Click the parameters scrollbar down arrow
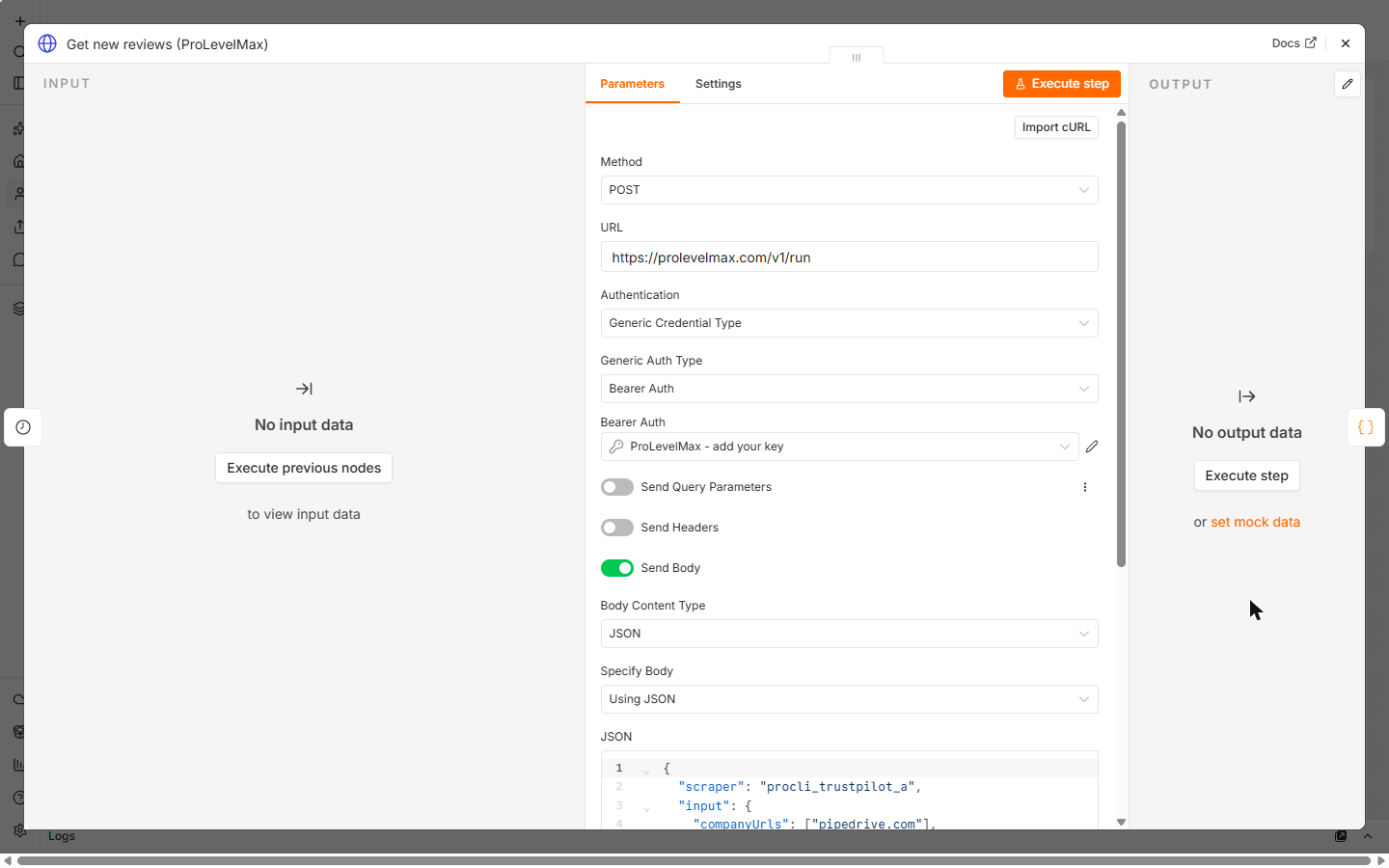Image resolution: width=1389 pixels, height=868 pixels. click(1121, 822)
